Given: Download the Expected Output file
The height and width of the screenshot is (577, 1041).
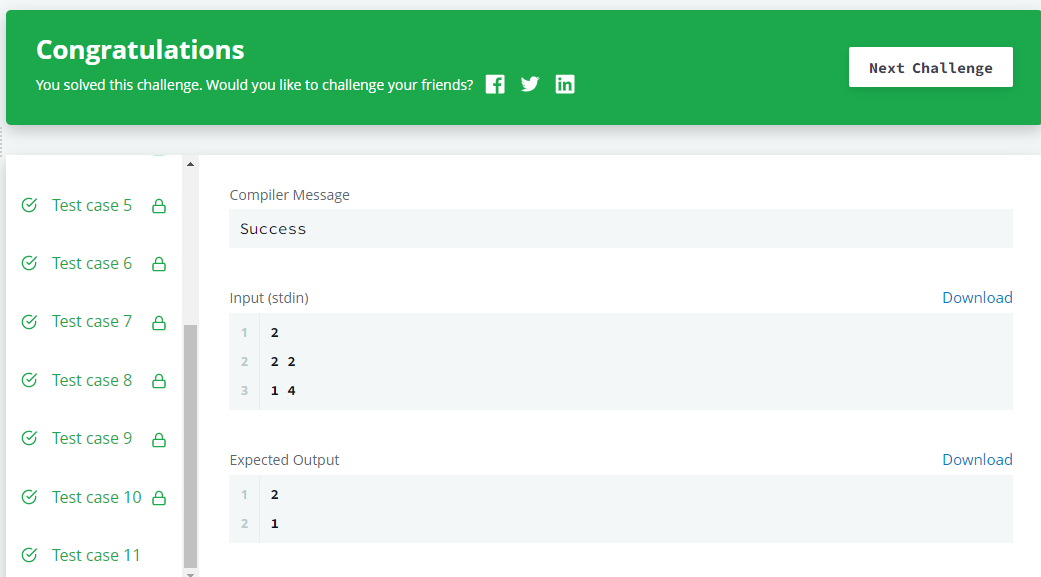Looking at the screenshot, I should 977,459.
